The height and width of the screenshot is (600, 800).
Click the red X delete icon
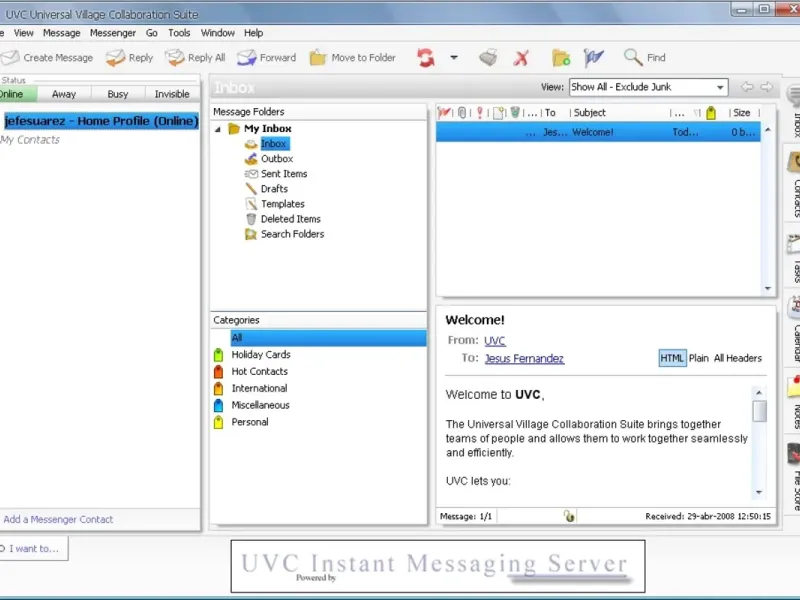click(521, 58)
